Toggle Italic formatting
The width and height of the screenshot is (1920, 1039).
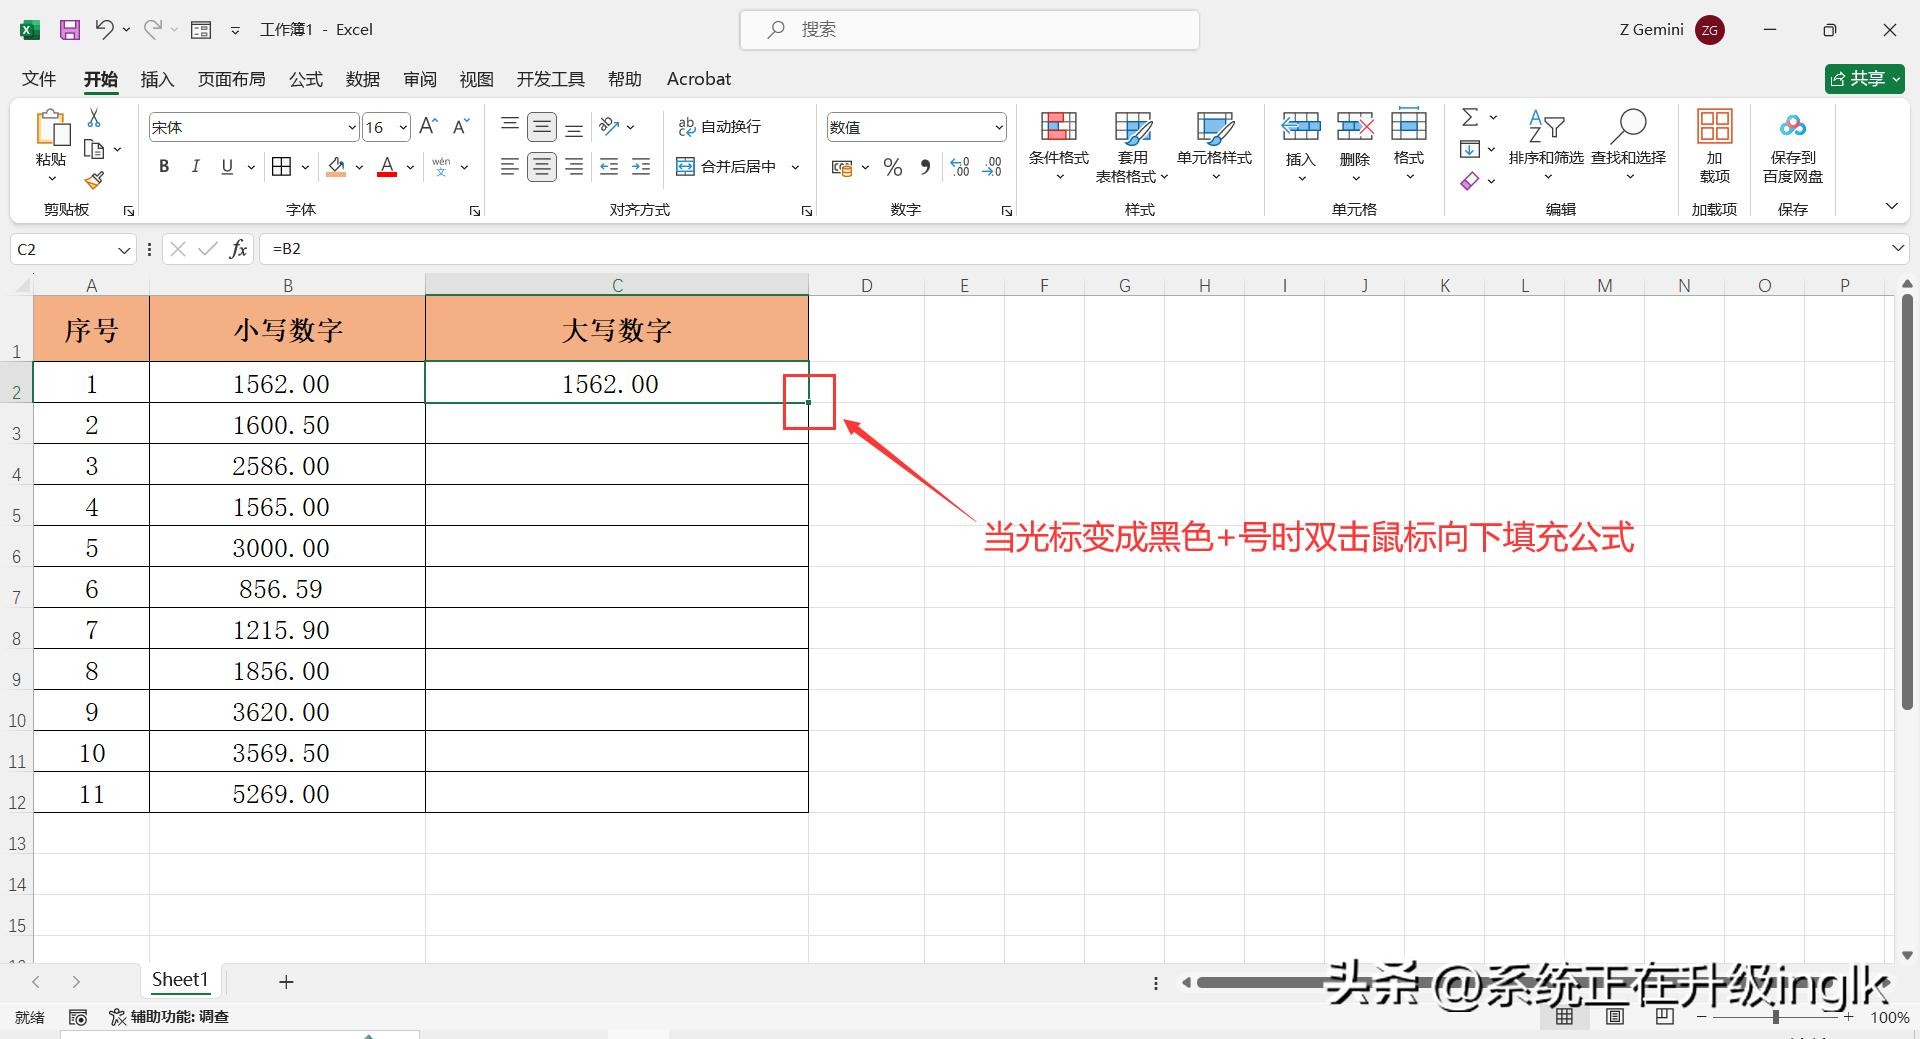[x=196, y=167]
